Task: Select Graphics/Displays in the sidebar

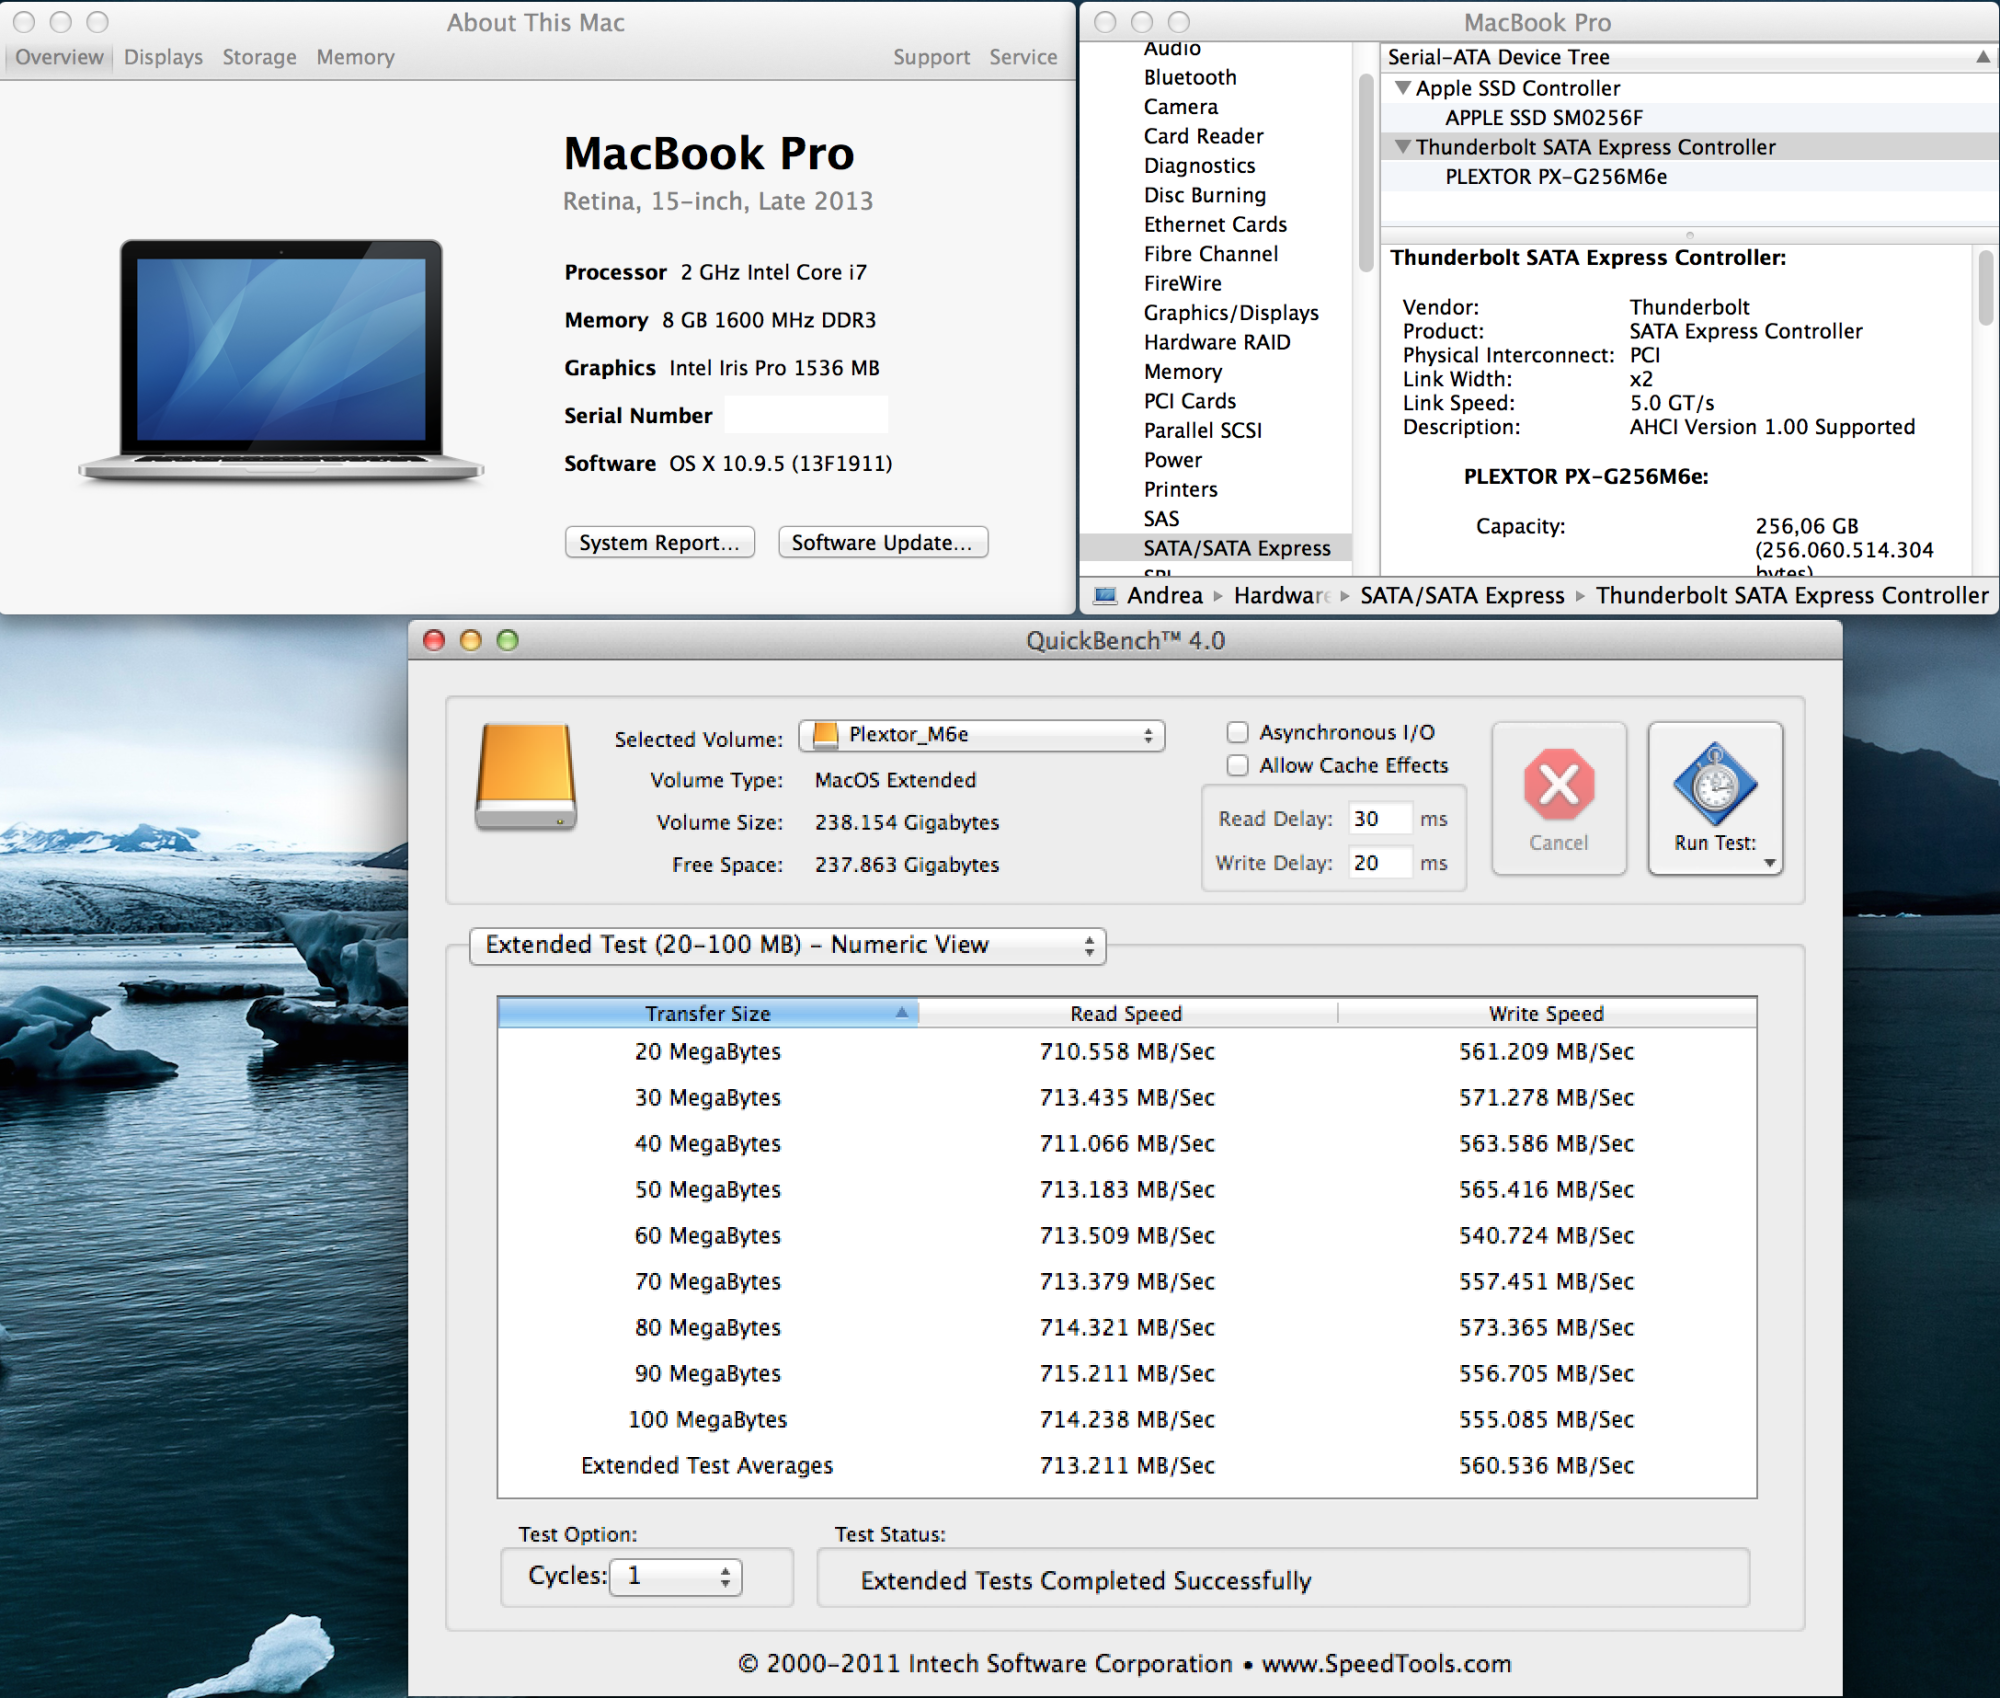Action: click(1231, 313)
